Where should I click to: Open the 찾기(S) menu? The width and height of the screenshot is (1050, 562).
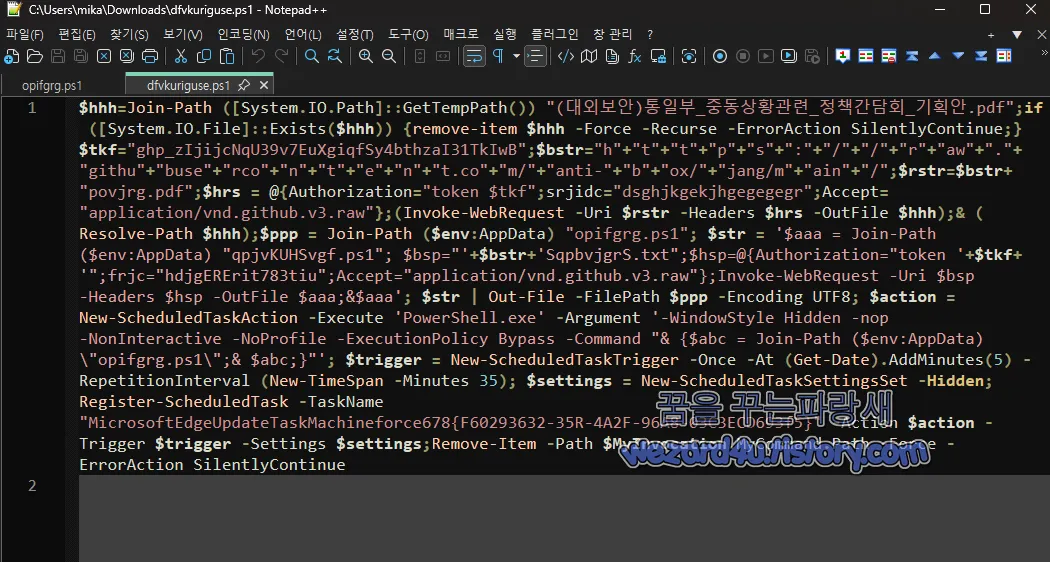coord(129,34)
